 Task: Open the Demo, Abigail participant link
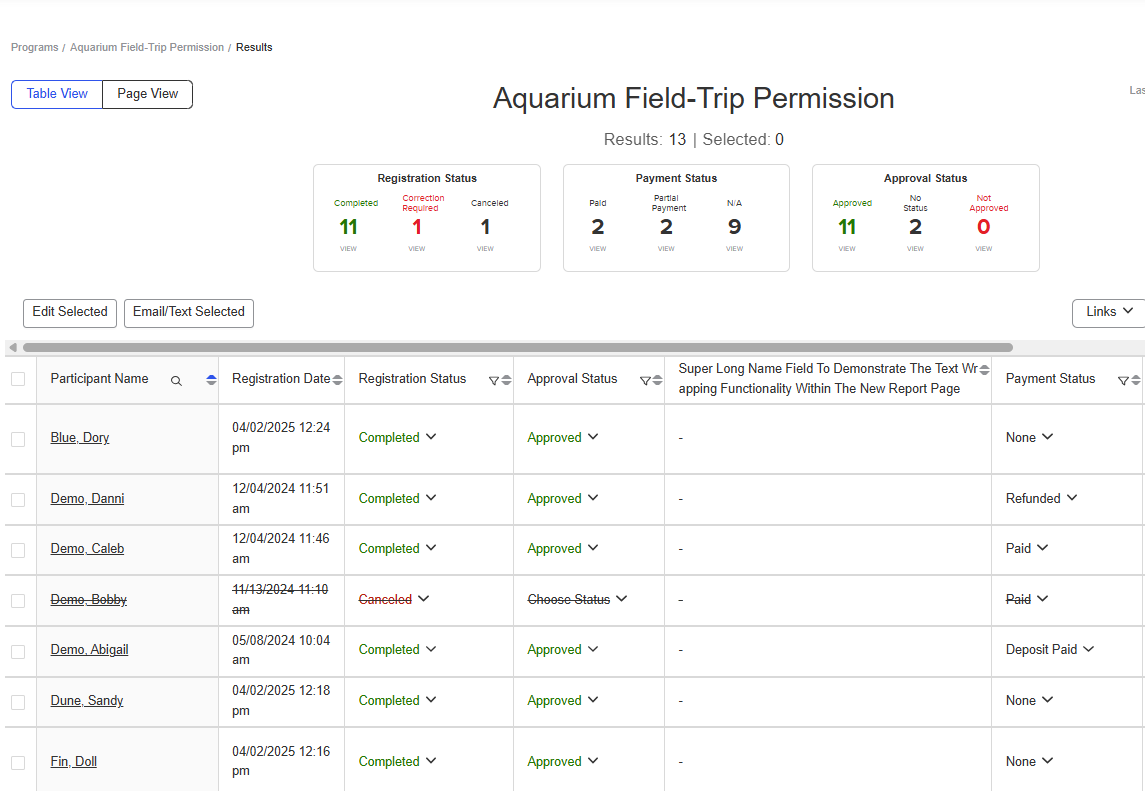(89, 649)
